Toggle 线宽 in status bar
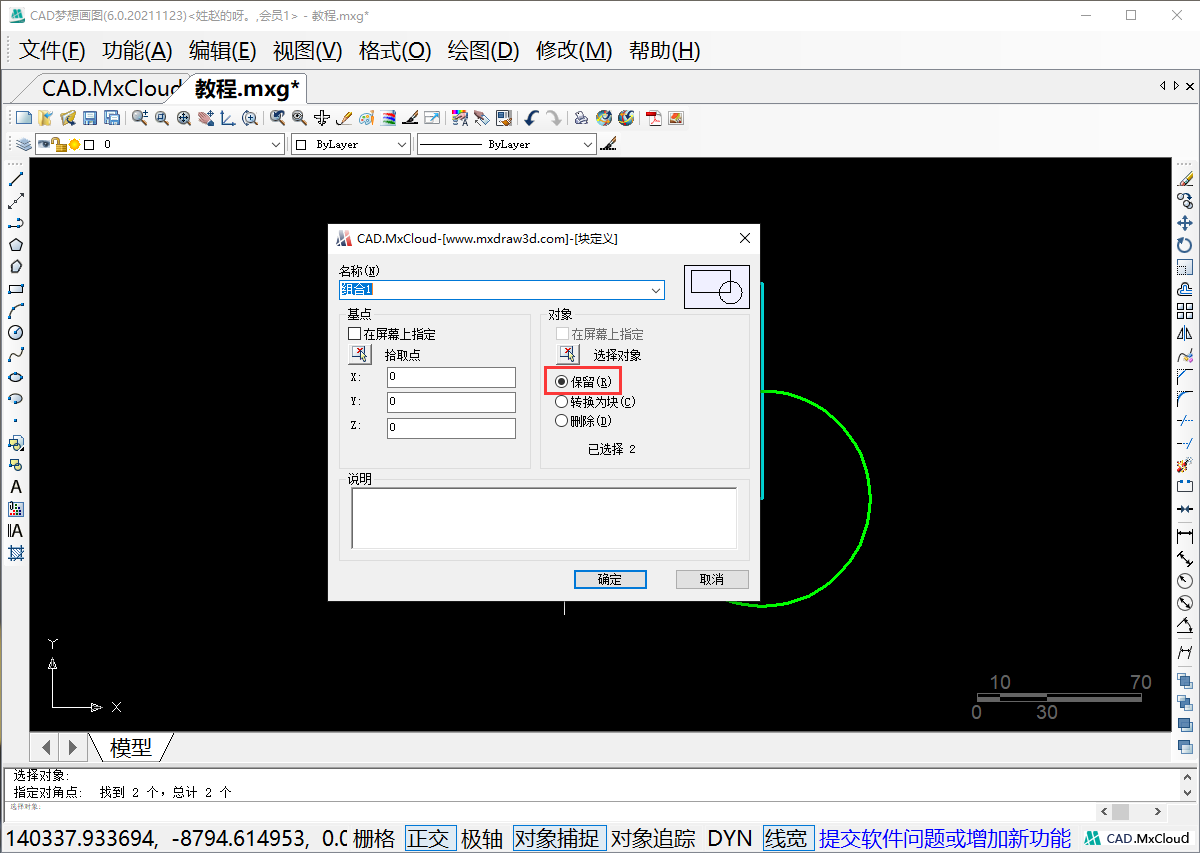 787,839
